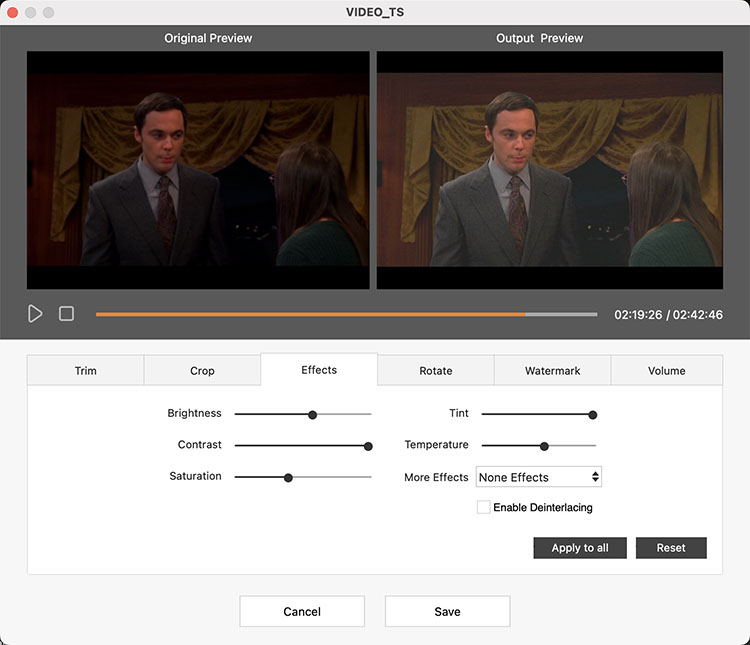The image size is (750, 645).
Task: Click the Temperature slider handle
Action: (x=544, y=446)
